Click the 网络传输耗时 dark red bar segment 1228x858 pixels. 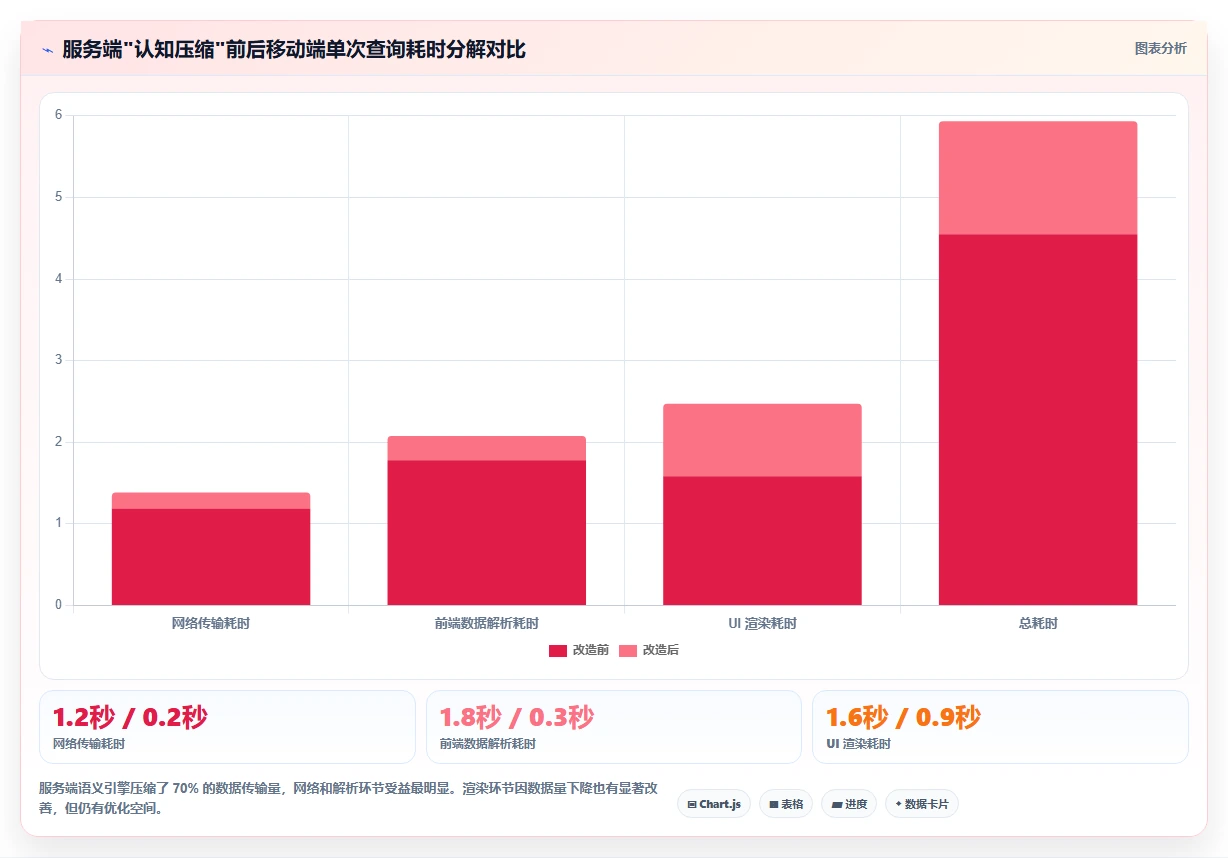211,557
